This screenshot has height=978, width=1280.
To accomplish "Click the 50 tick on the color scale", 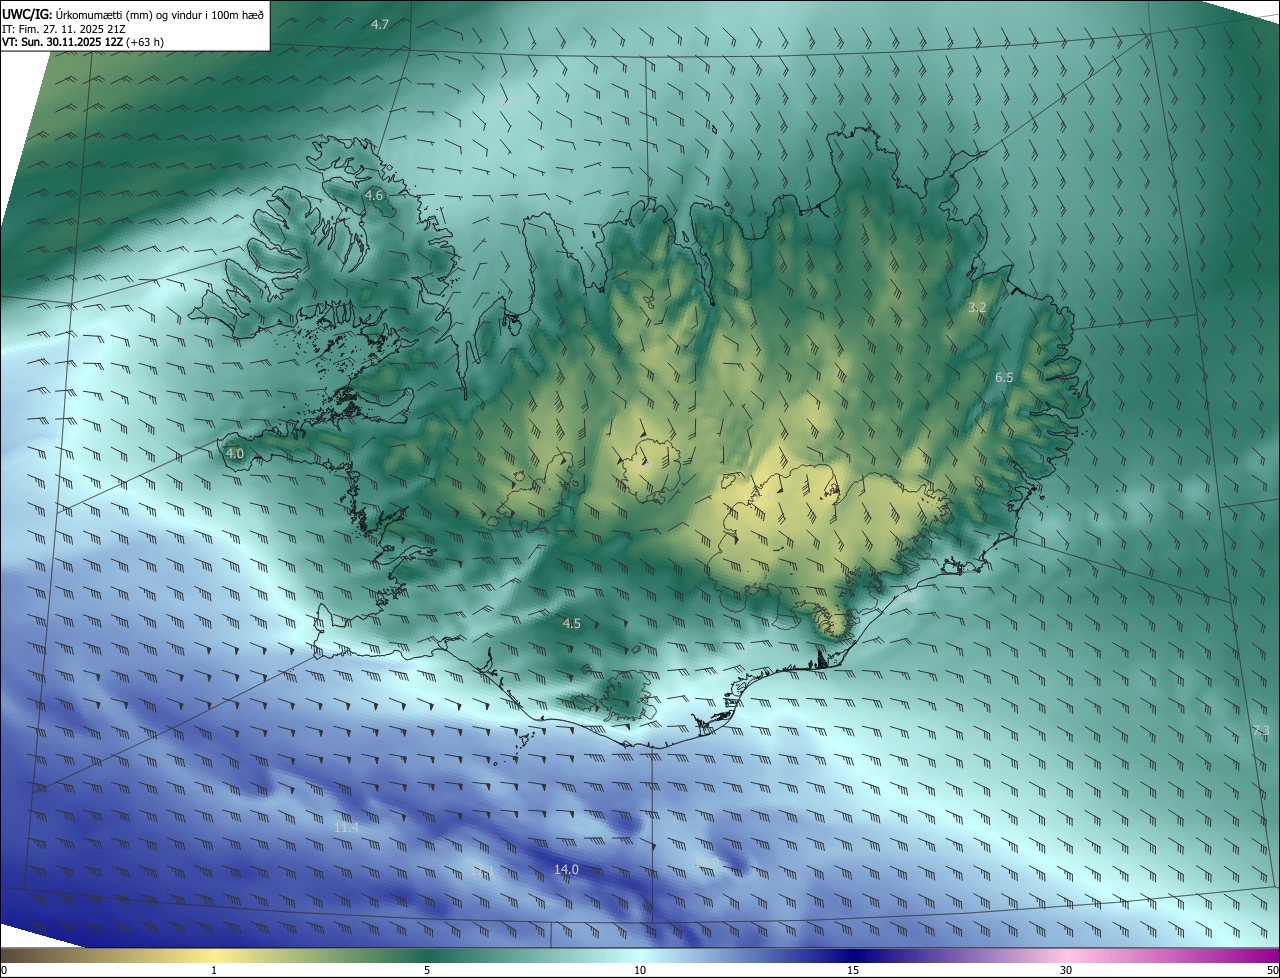I will pyautogui.click(x=1272, y=970).
